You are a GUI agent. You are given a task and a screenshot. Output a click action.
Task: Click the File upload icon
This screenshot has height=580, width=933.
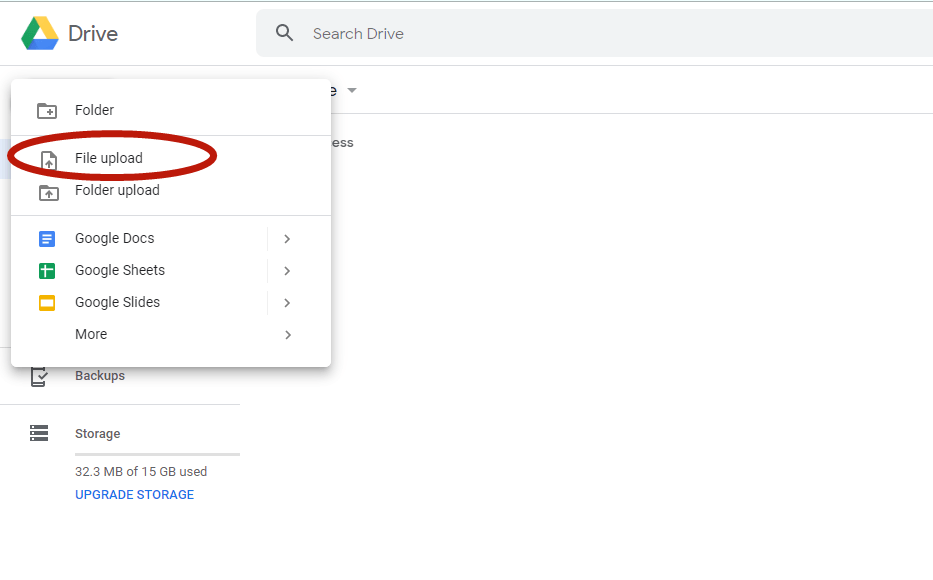pyautogui.click(x=49, y=160)
